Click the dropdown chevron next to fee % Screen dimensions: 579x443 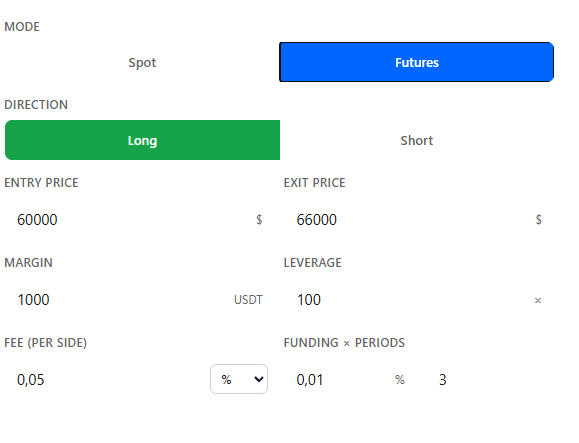259,379
